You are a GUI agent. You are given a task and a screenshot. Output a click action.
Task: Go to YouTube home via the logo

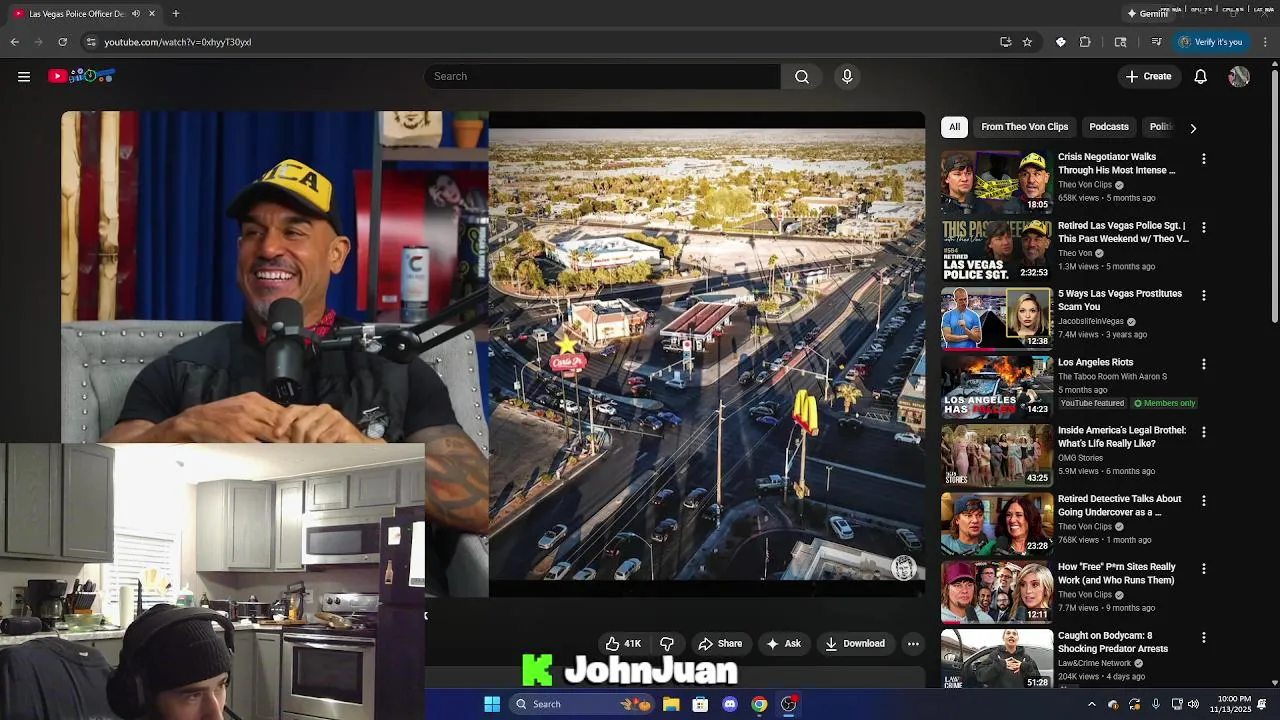tap(81, 76)
